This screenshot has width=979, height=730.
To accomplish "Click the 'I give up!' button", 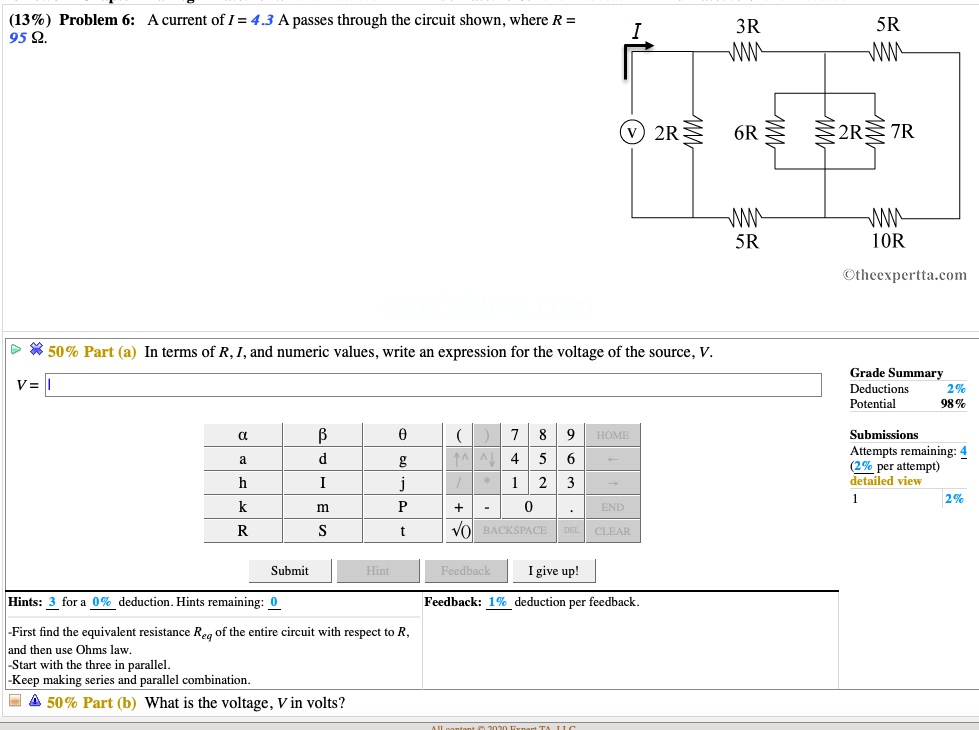I will pos(554,571).
